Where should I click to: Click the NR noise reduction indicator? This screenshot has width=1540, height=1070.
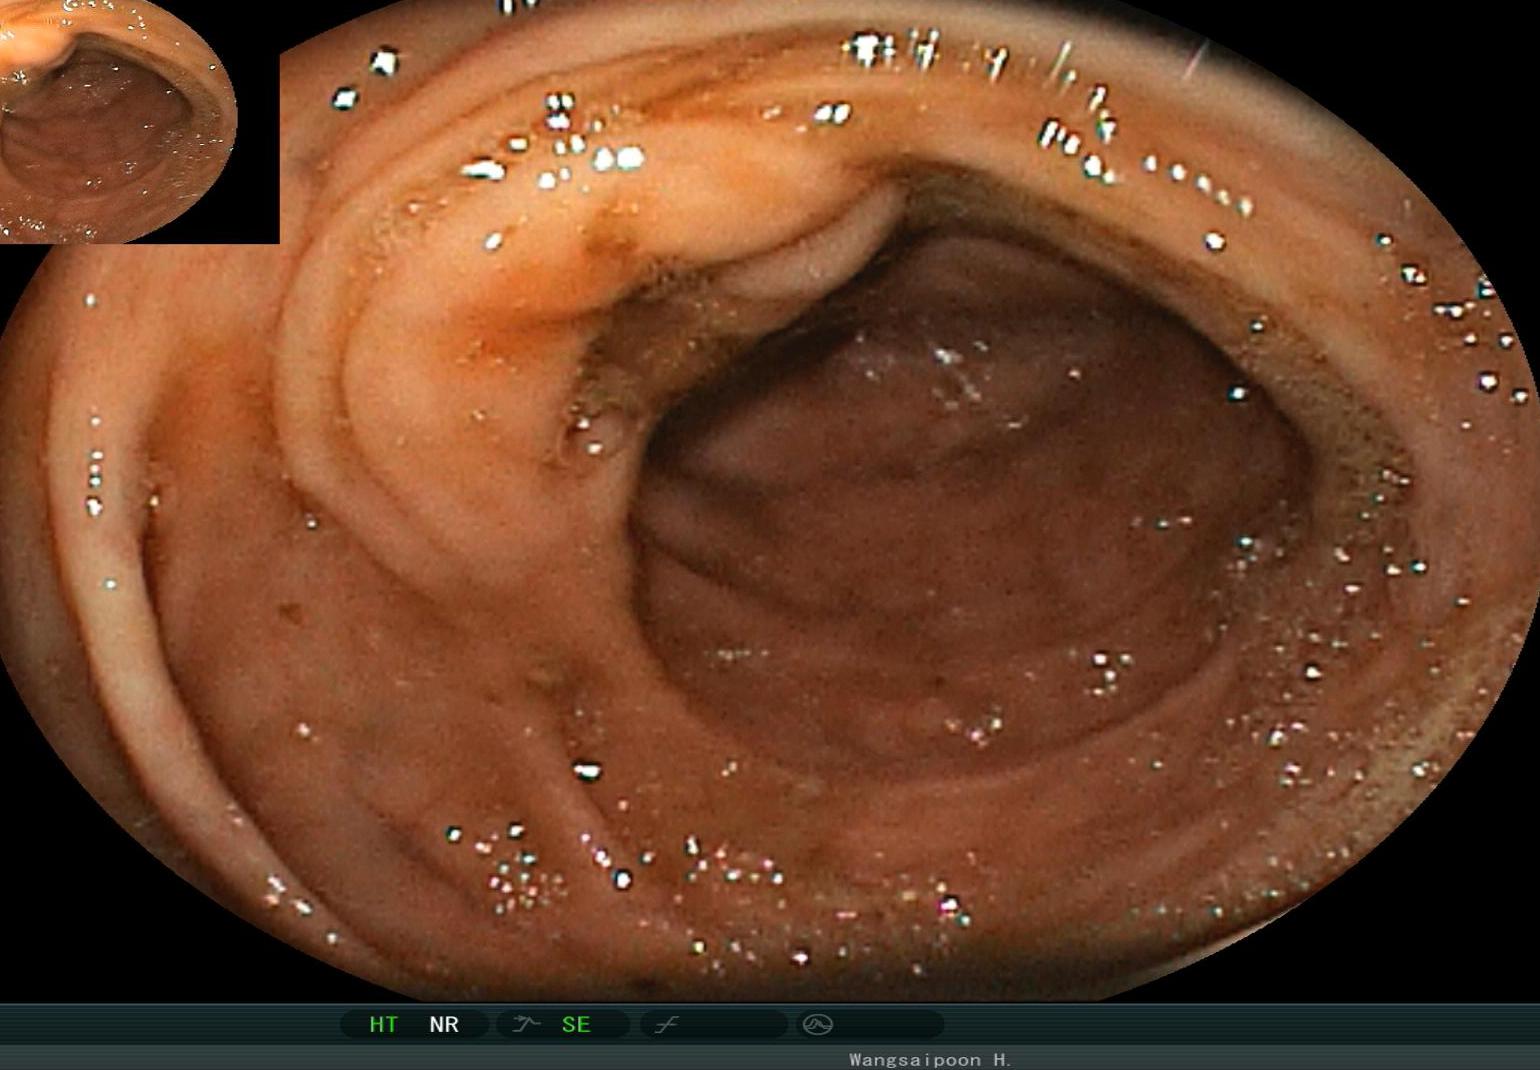tap(444, 1025)
